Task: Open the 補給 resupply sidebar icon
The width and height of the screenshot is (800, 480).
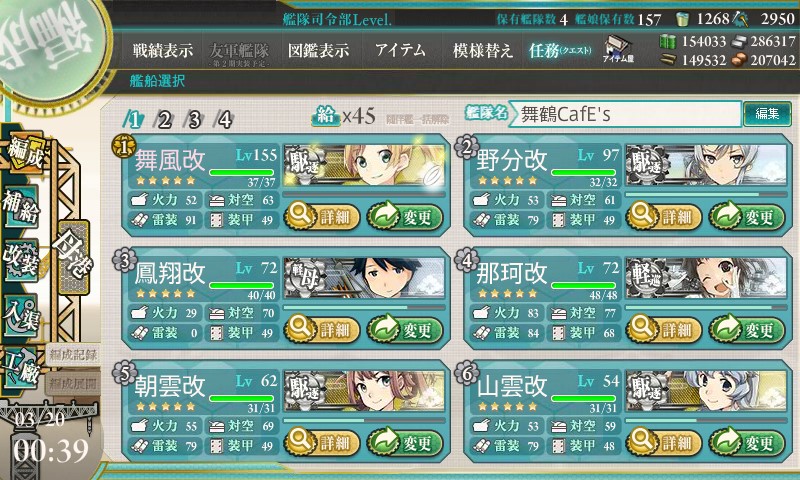Action: [x=21, y=207]
